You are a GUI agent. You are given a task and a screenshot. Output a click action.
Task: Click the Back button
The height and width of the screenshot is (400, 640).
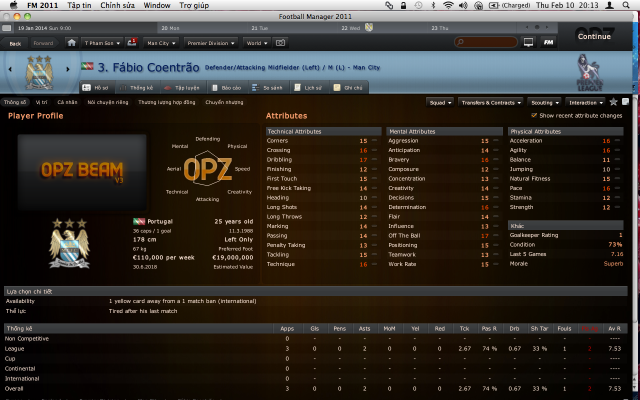click(15, 43)
